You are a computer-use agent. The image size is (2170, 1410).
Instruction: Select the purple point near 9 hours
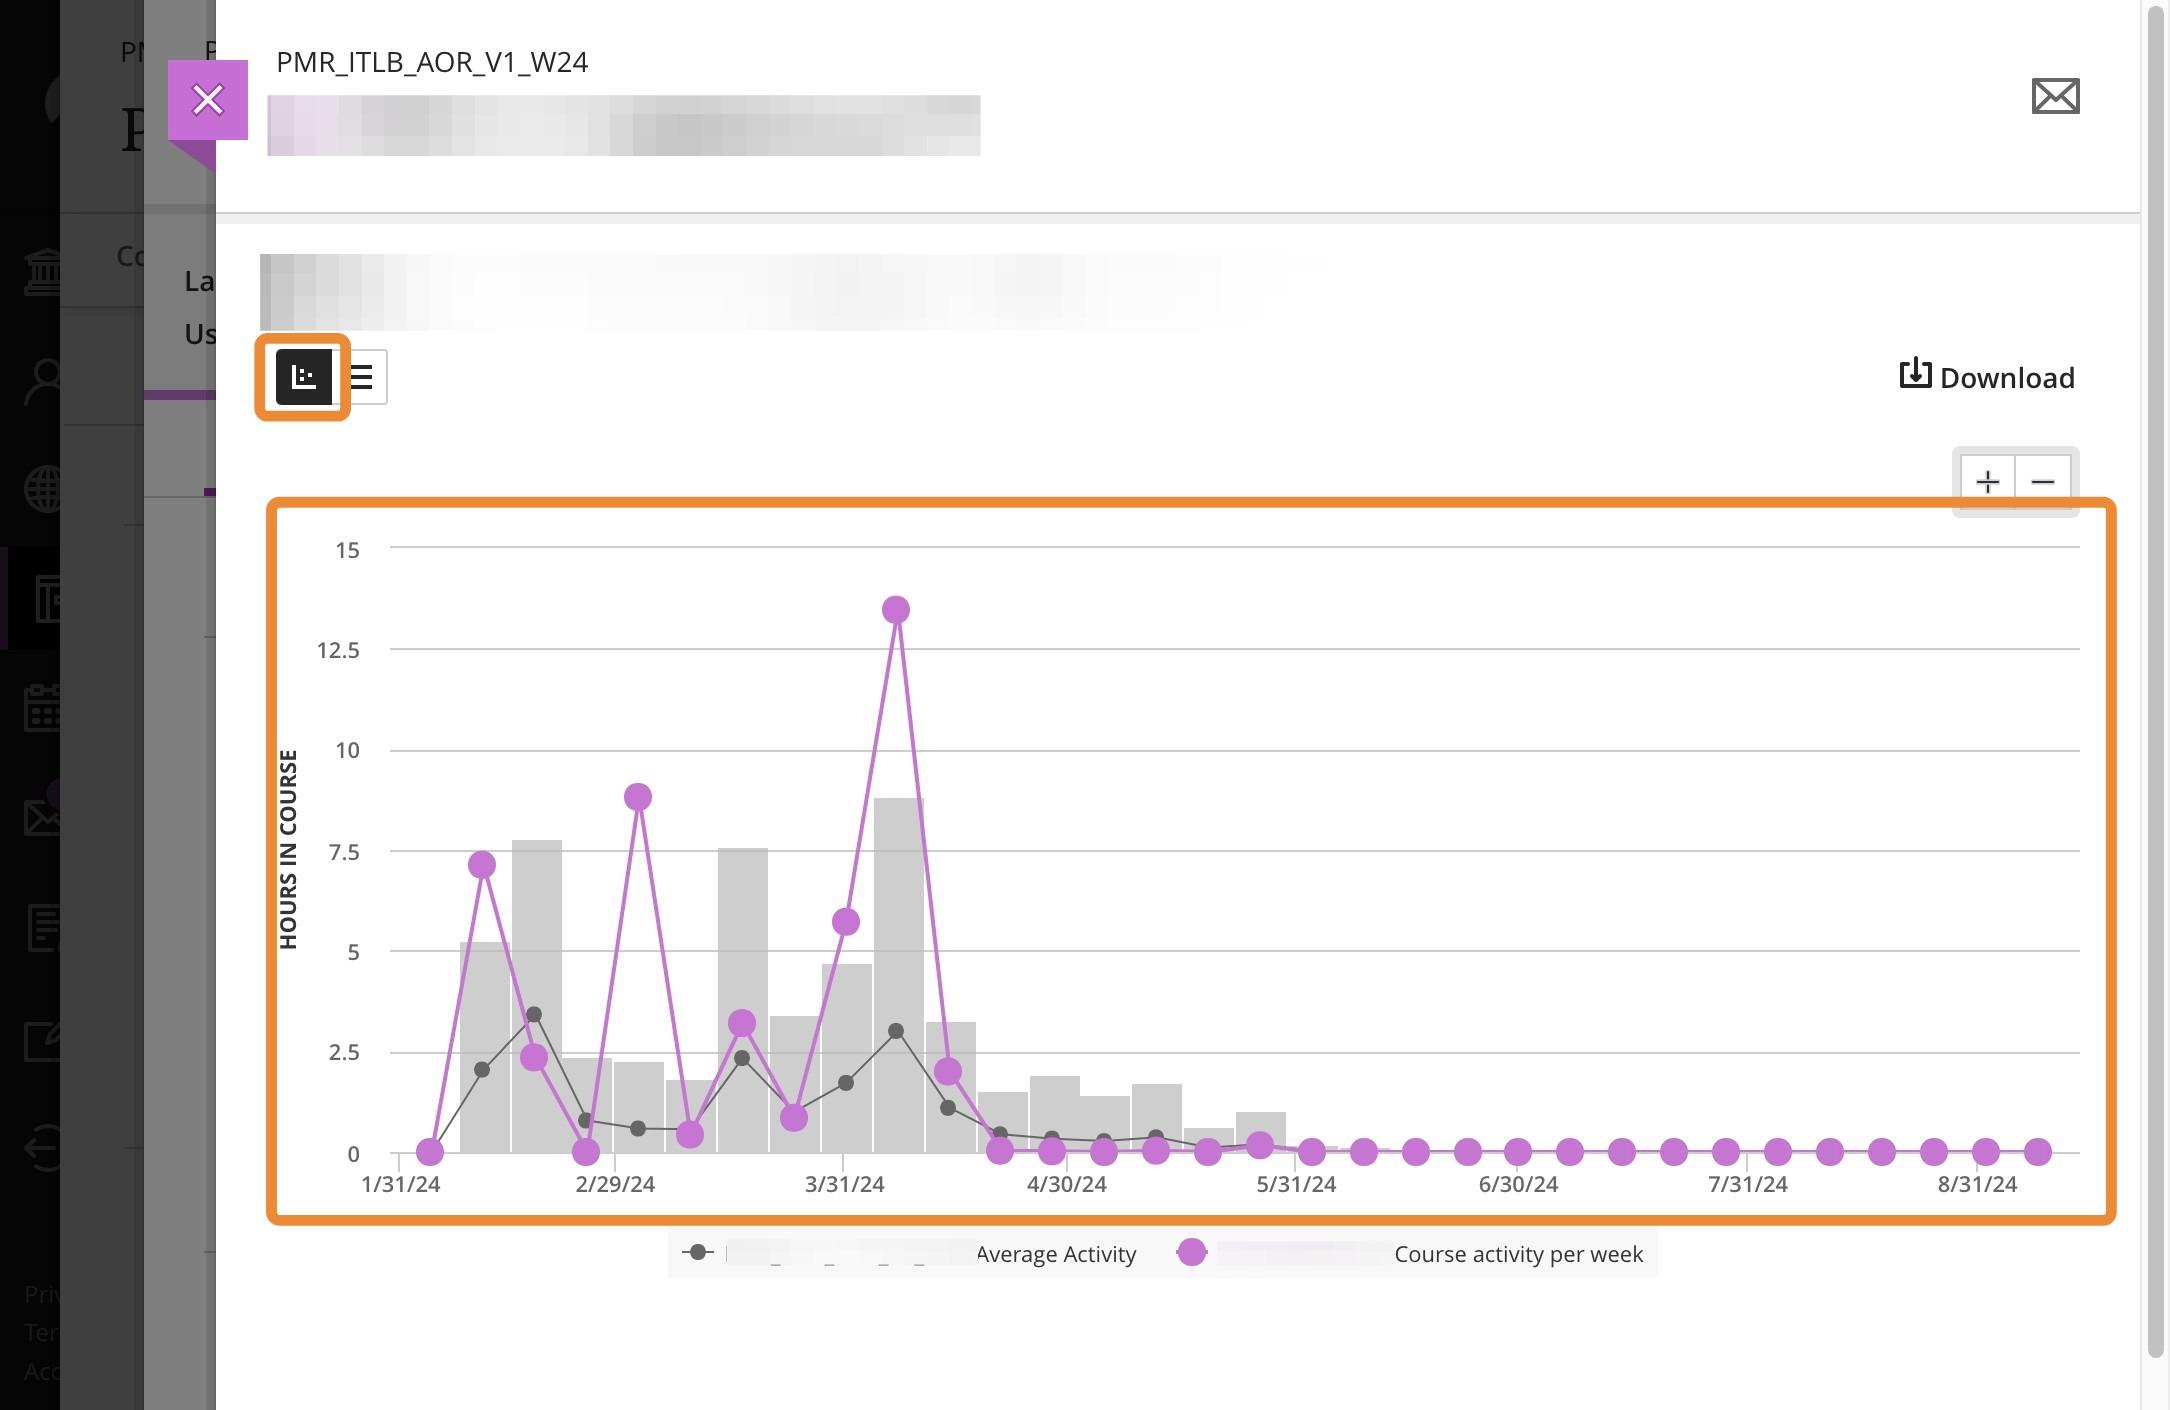pyautogui.click(x=638, y=797)
